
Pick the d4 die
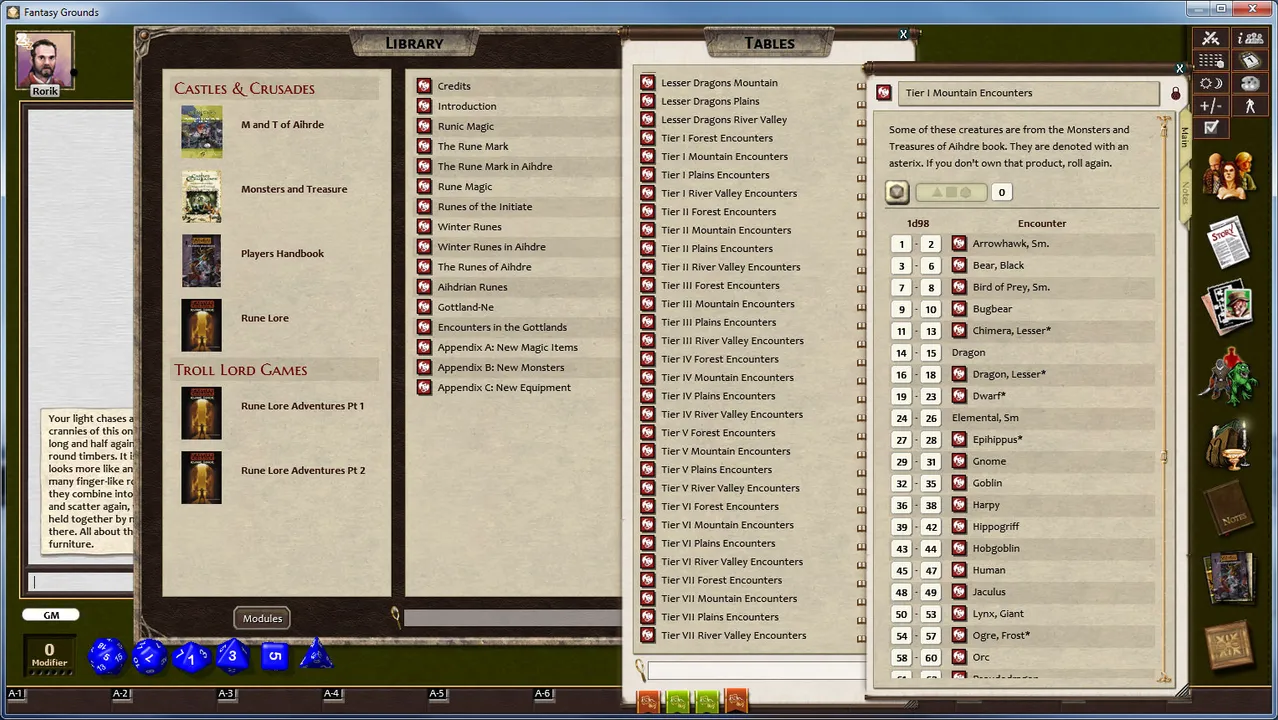pos(316,655)
